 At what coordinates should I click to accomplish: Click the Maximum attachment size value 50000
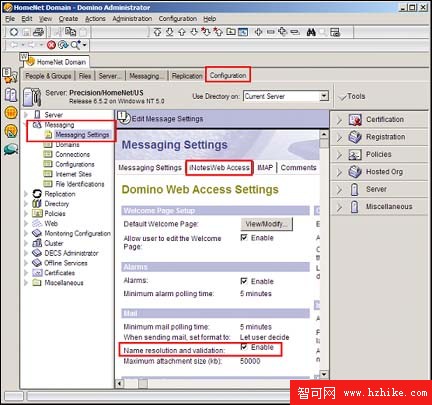click(250, 361)
